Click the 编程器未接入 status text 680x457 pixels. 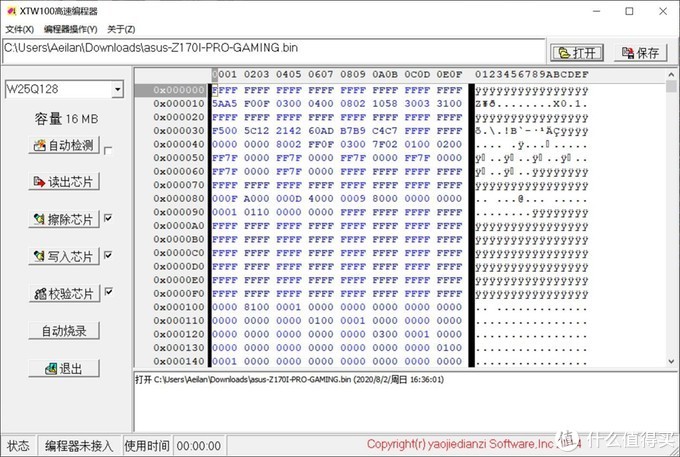tap(78, 446)
